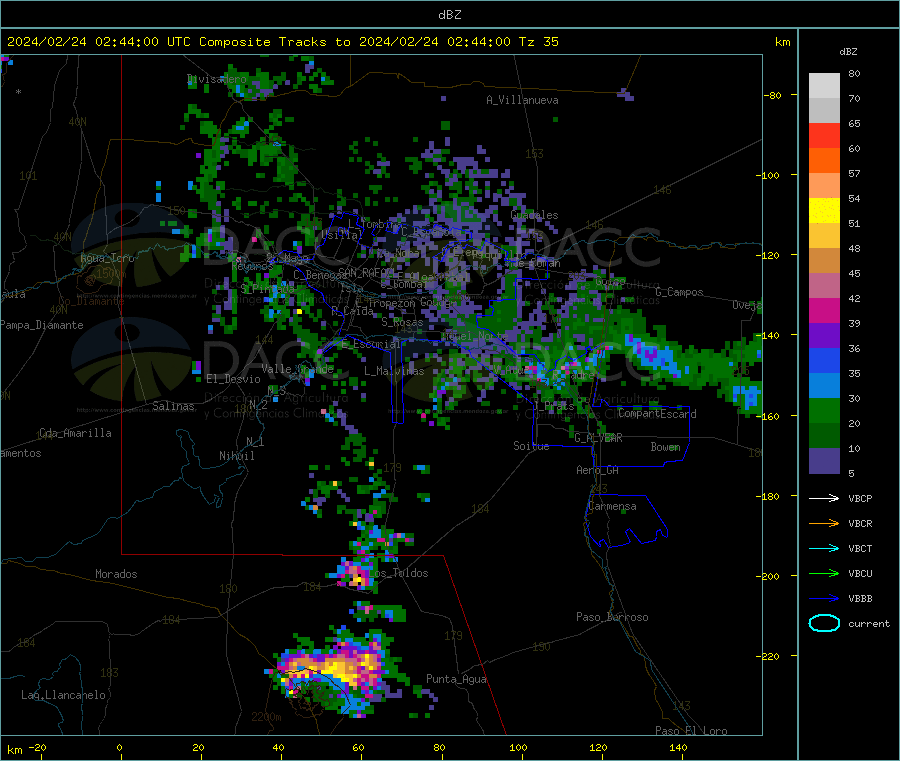Click the -220 tick on the right axis
Image resolution: width=900 pixels, height=761 pixels.
[x=769, y=657]
